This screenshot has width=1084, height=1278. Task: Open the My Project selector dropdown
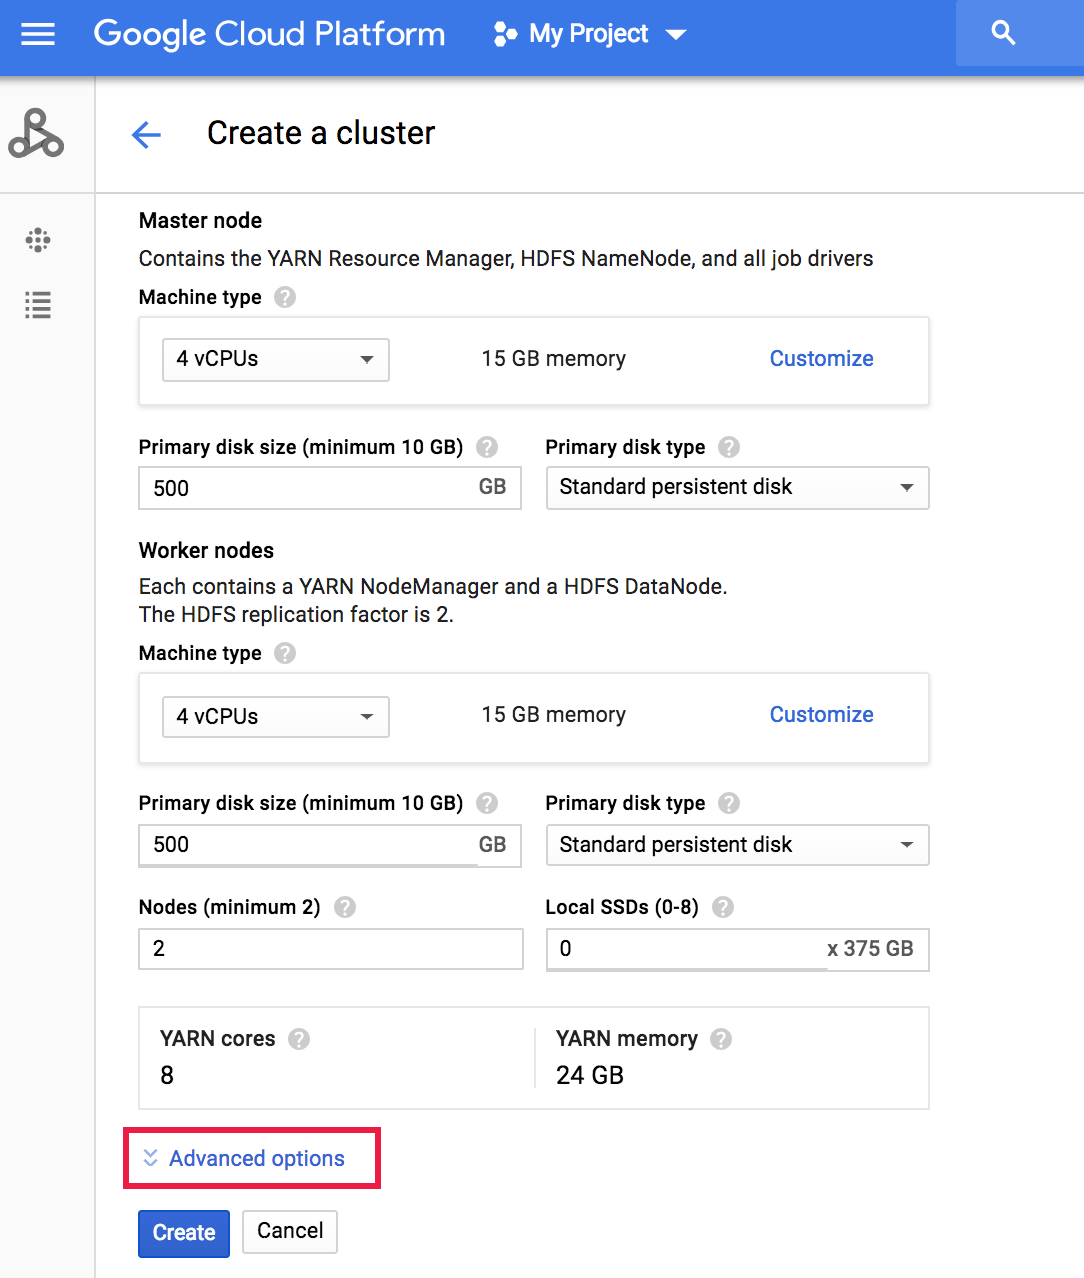(x=590, y=34)
